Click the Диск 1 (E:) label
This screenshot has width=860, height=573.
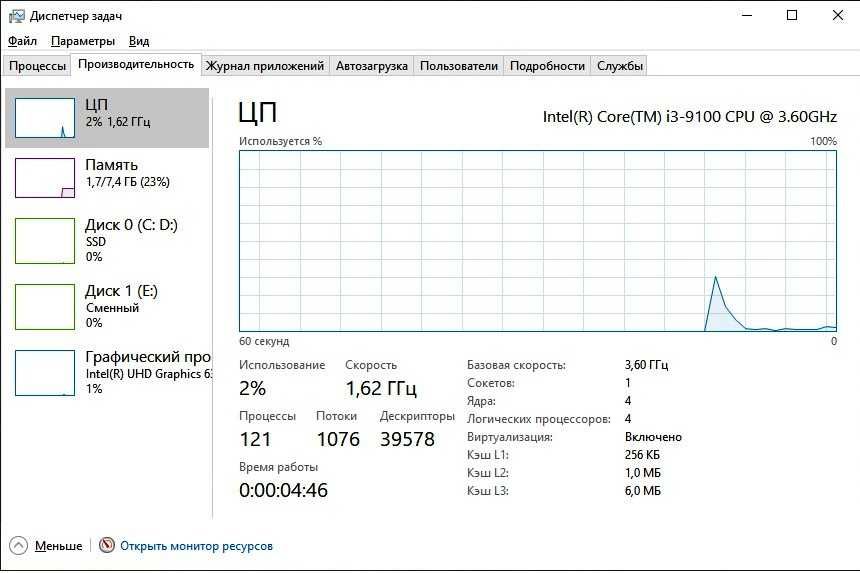coord(122,291)
